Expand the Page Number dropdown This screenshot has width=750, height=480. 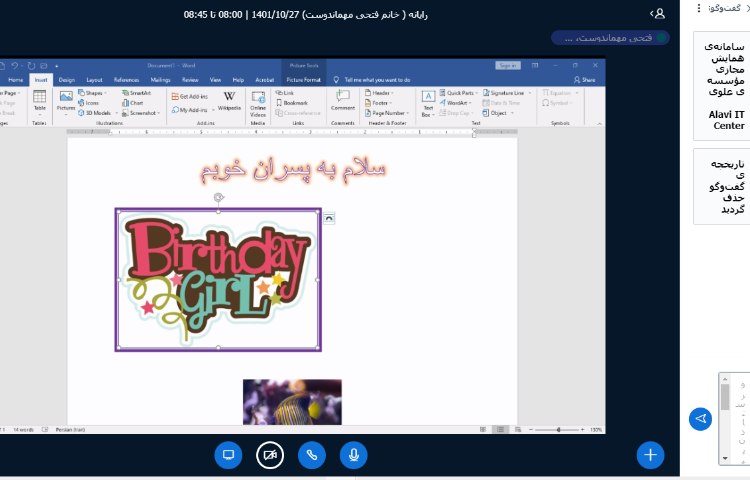tap(387, 113)
